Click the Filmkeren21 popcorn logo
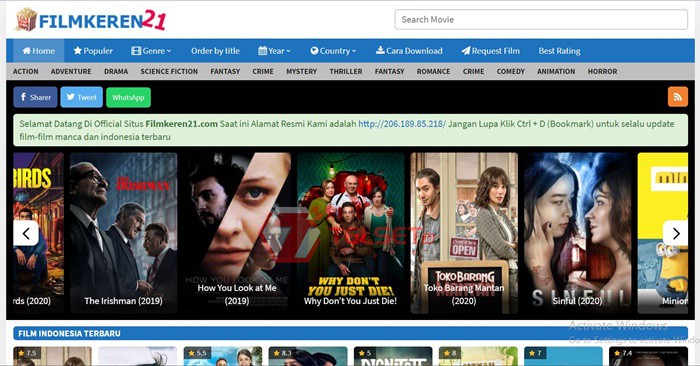Image resolution: width=700 pixels, height=366 pixels. coord(91,20)
